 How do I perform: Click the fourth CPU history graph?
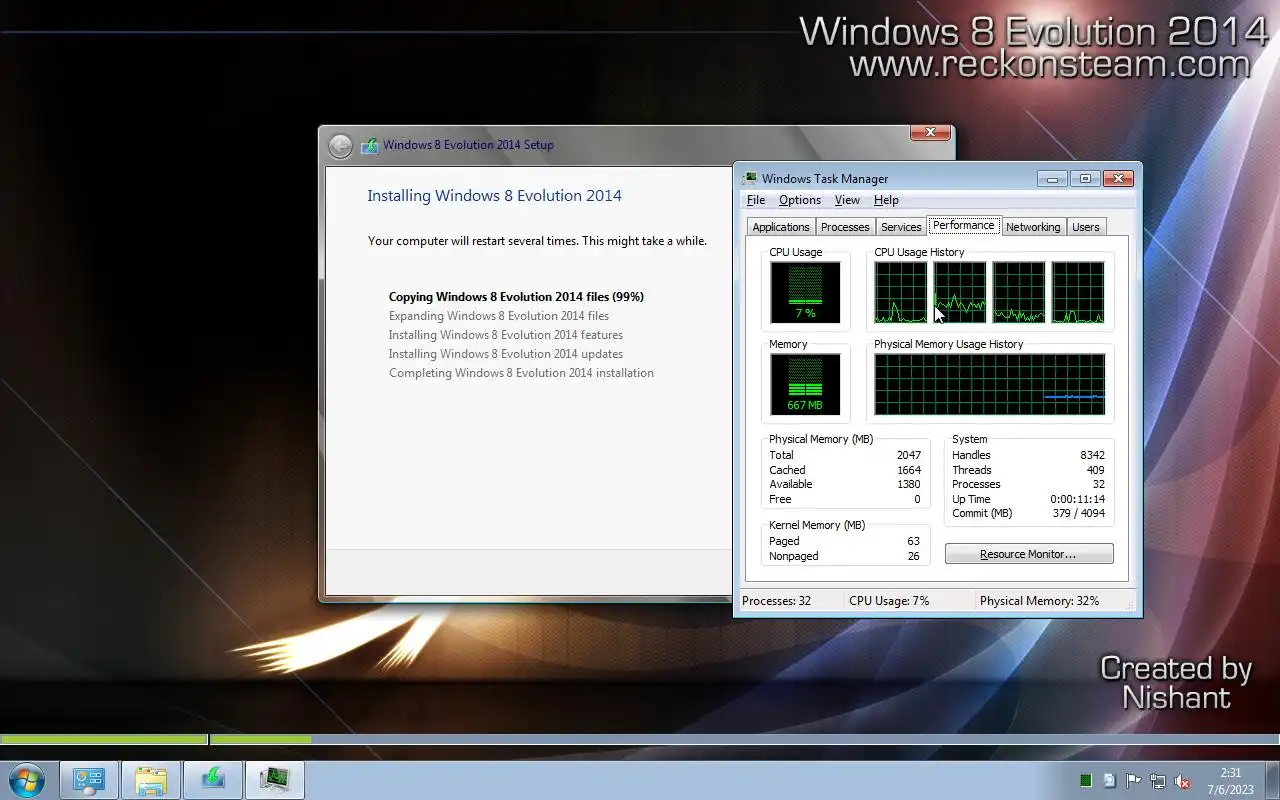pos(1078,292)
